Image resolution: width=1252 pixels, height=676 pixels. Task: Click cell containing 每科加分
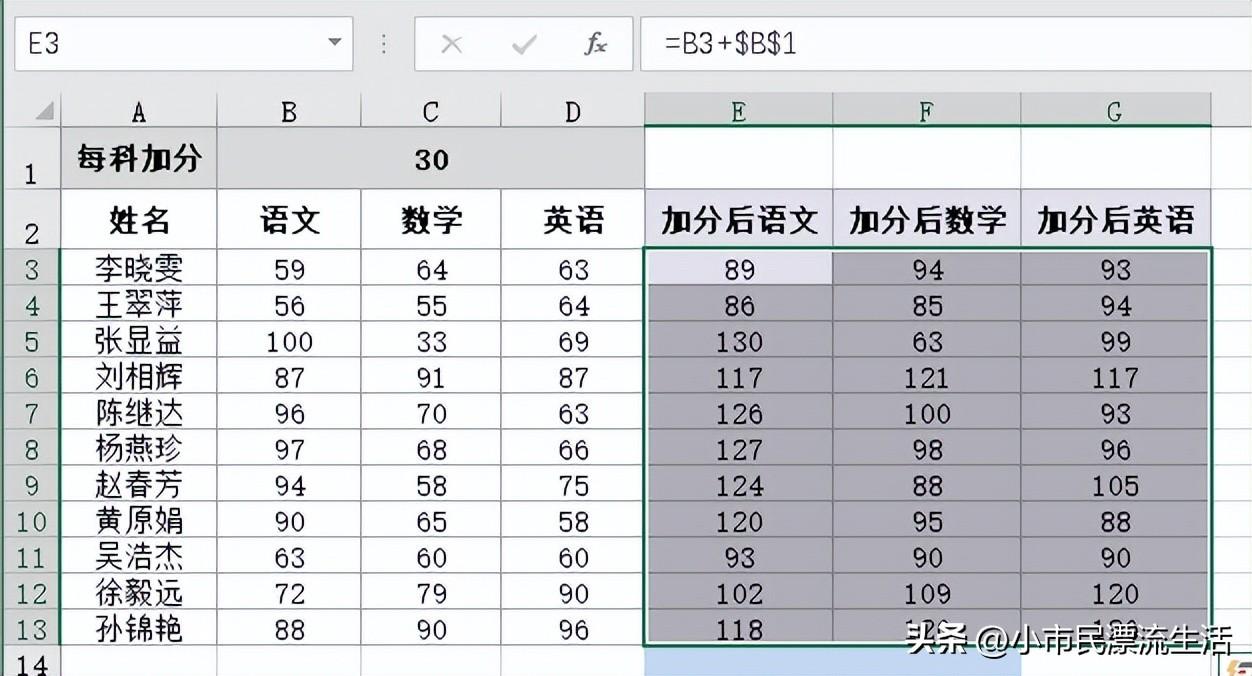click(139, 158)
